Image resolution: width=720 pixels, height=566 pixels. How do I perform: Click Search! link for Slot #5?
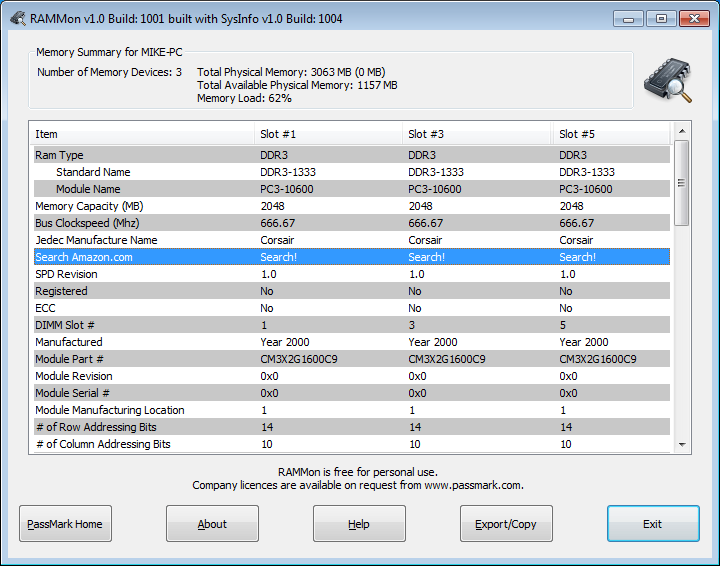coord(576,257)
